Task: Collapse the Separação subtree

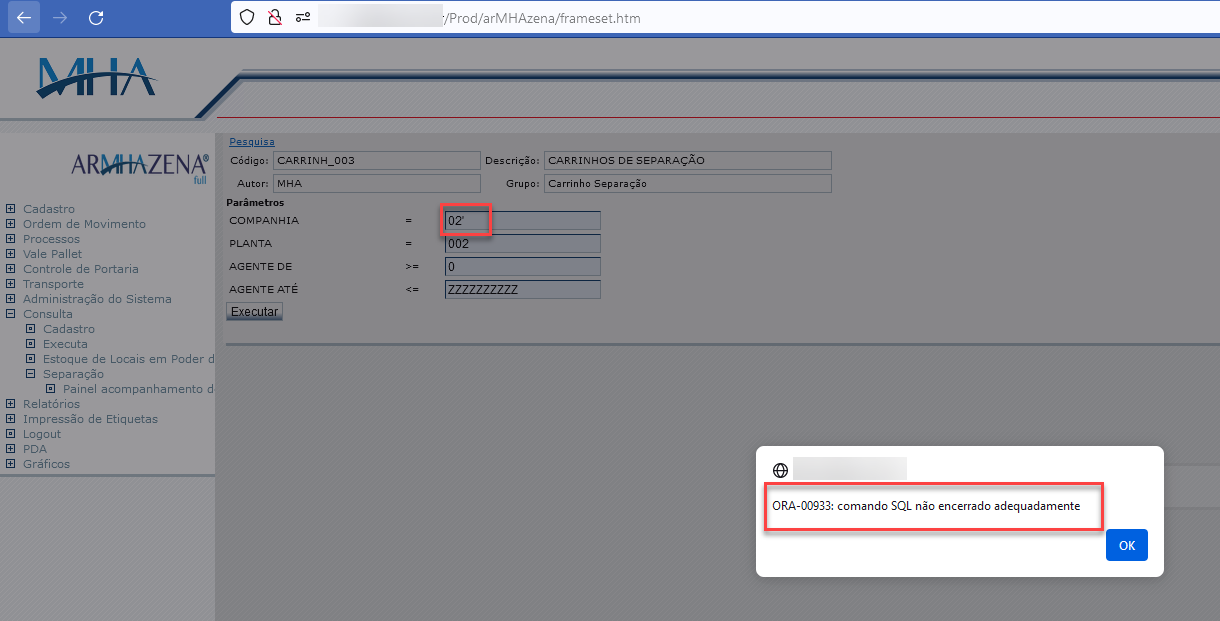Action: 30,374
